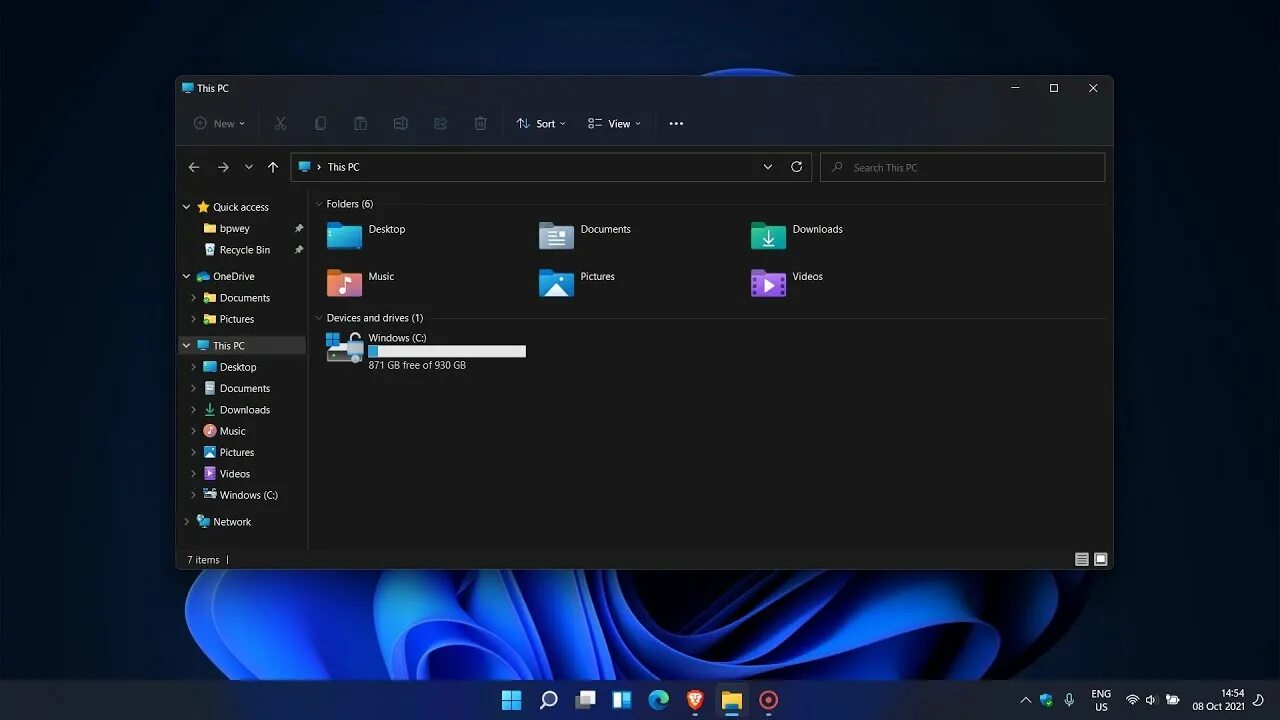Image resolution: width=1280 pixels, height=720 pixels.
Task: Go forward with the right arrow
Action: (x=223, y=167)
